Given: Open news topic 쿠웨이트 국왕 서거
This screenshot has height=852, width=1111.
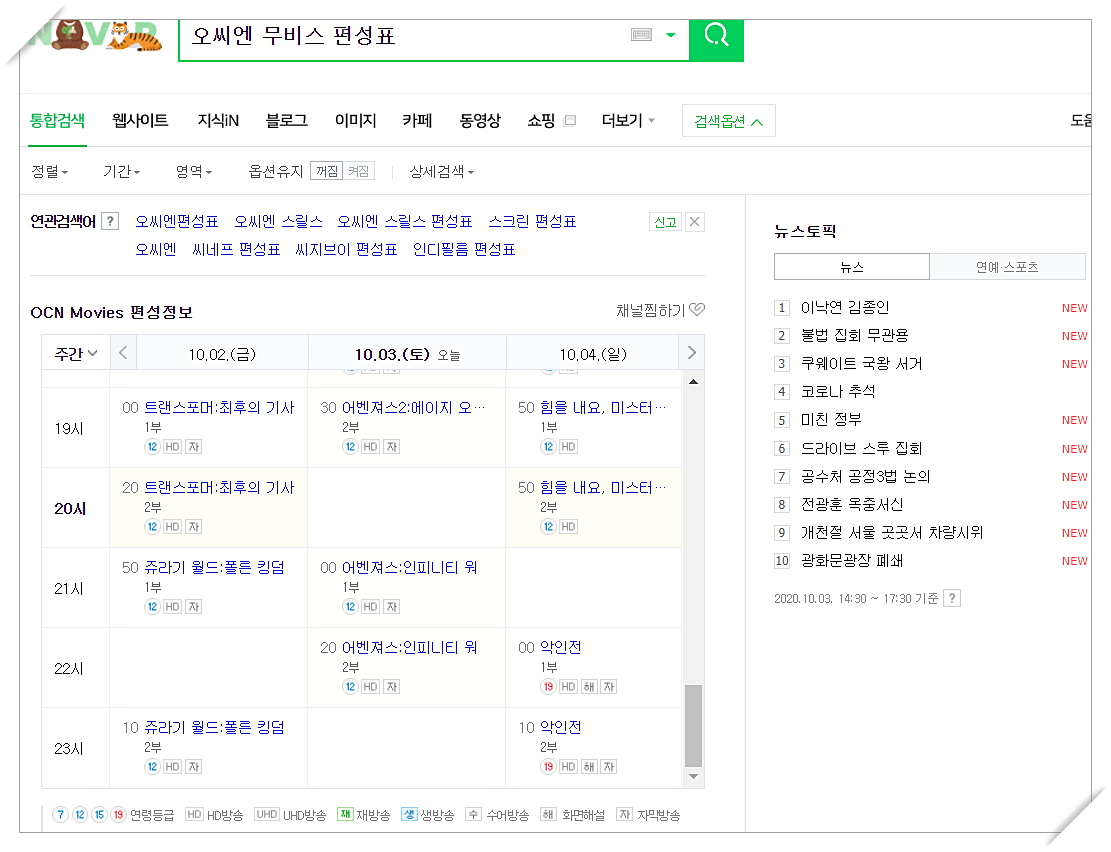Looking at the screenshot, I should point(861,364).
